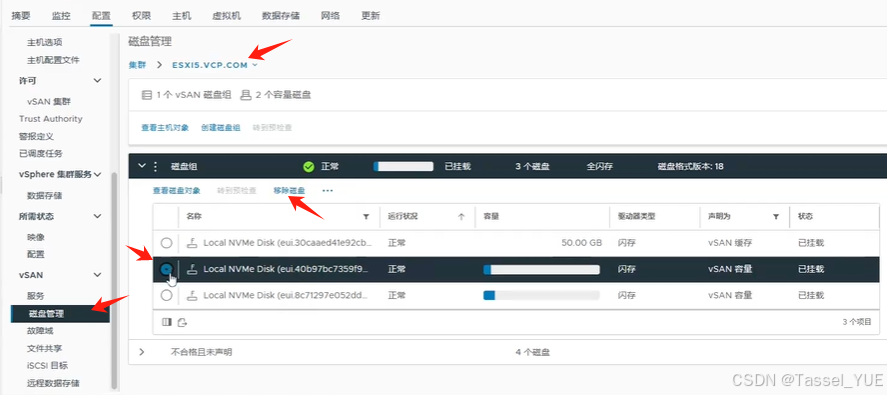Click the 磁盘组 header usage bar
This screenshot has width=887, height=395.
(403, 166)
